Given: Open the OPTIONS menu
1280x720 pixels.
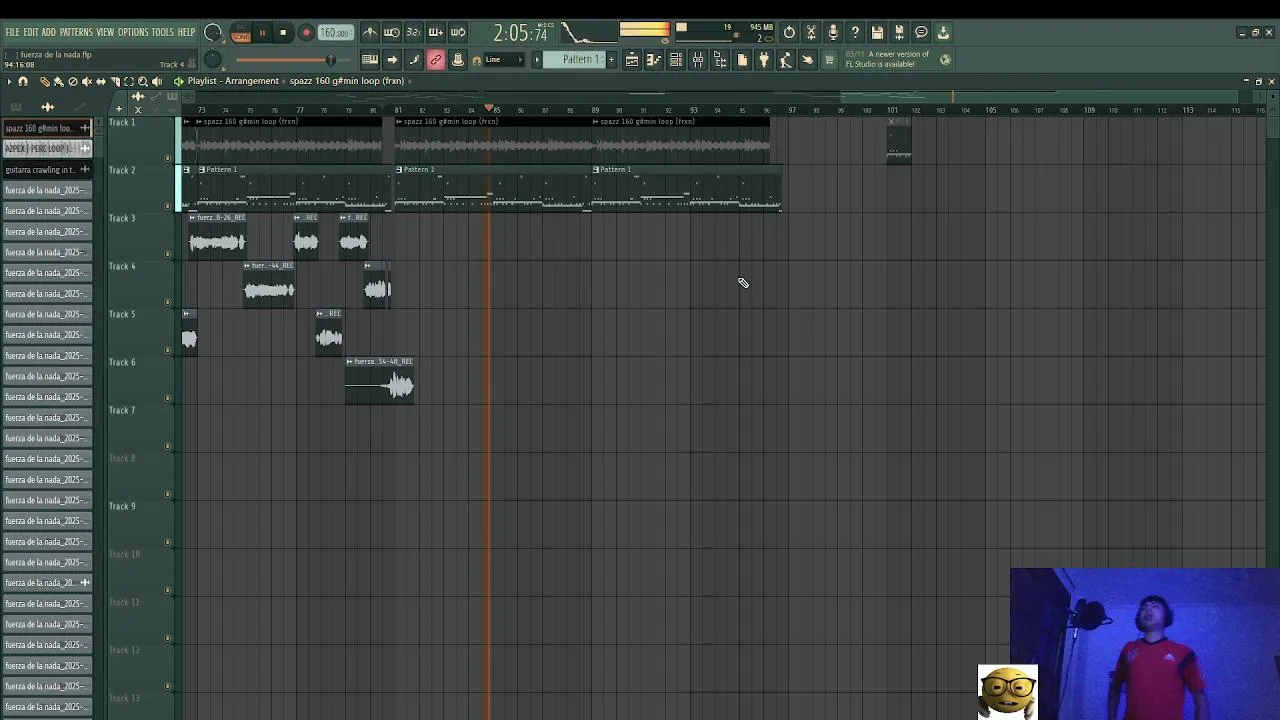Looking at the screenshot, I should coord(133,32).
